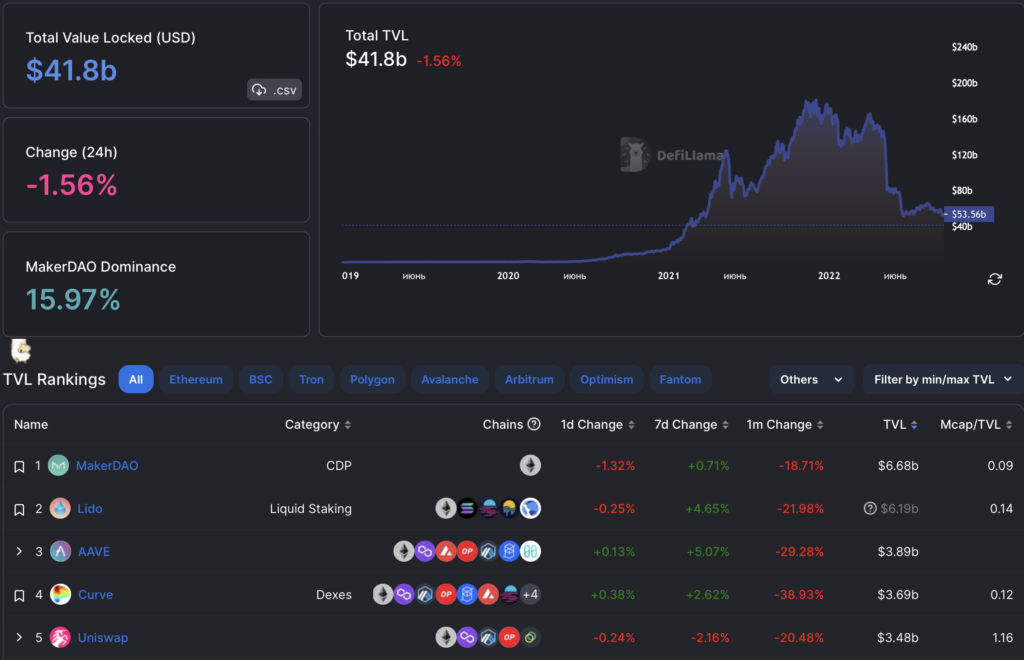Screen dimensions: 1024x660
Task: Toggle bookmark for Lido
Action: tap(19, 510)
